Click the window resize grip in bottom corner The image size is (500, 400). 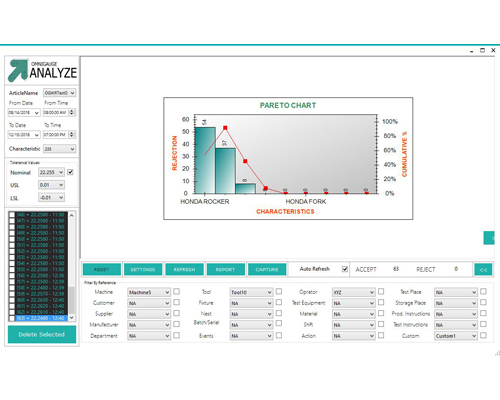point(497,353)
